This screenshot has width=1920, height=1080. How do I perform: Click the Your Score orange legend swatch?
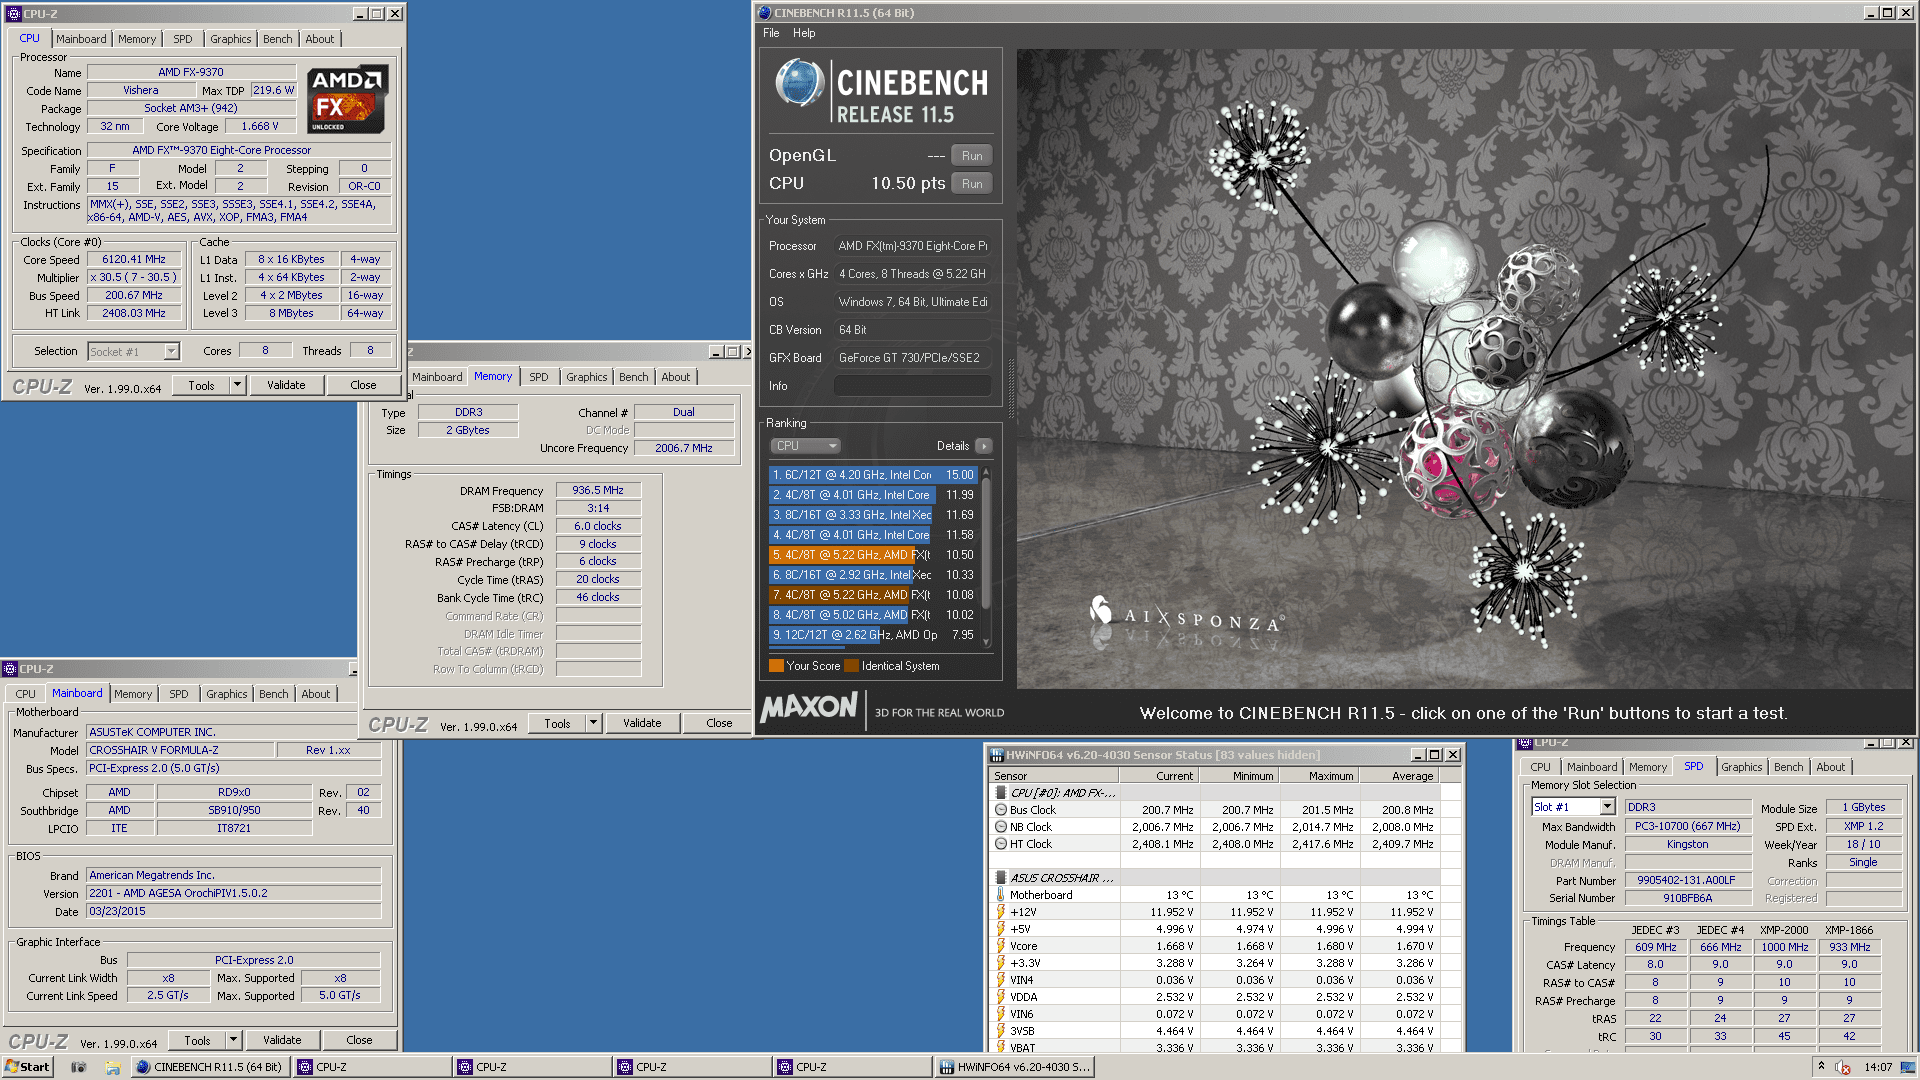coord(776,666)
